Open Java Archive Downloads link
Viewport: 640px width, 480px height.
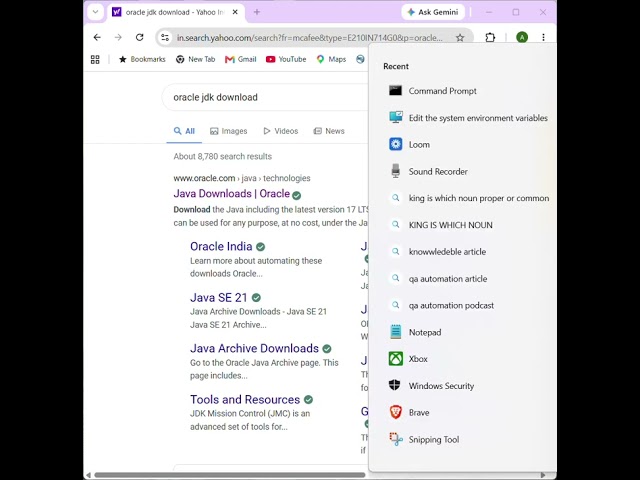(x=254, y=348)
